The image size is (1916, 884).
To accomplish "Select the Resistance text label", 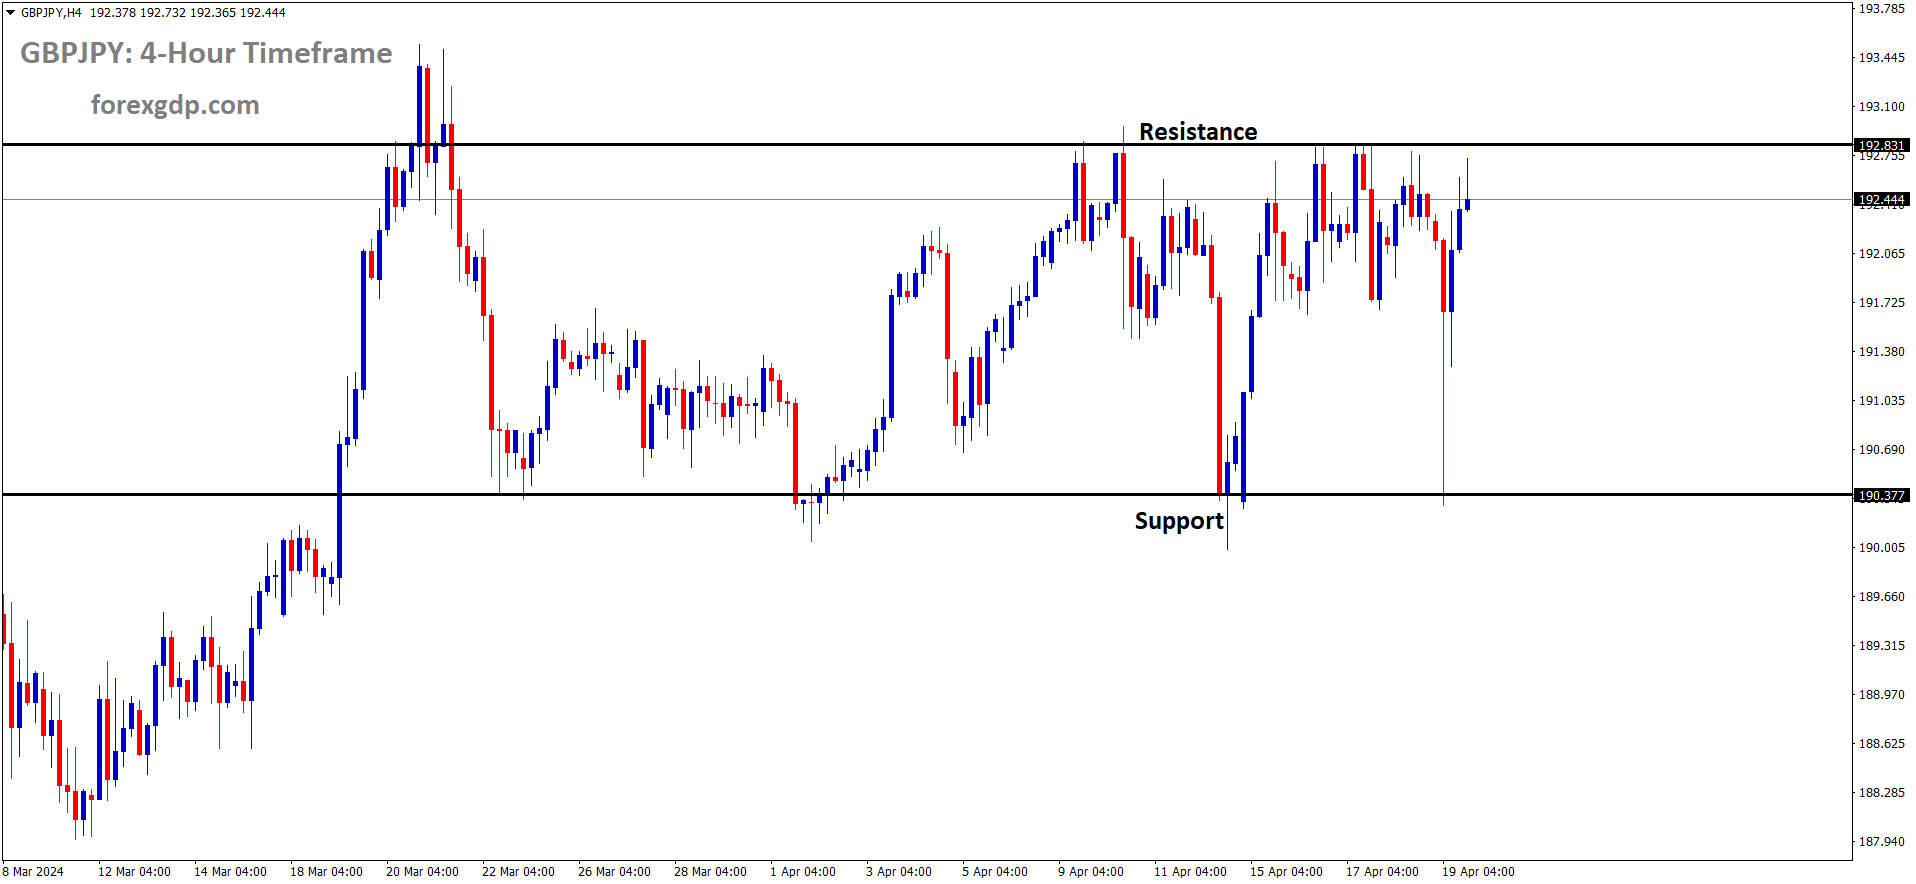I will 1198,132.
